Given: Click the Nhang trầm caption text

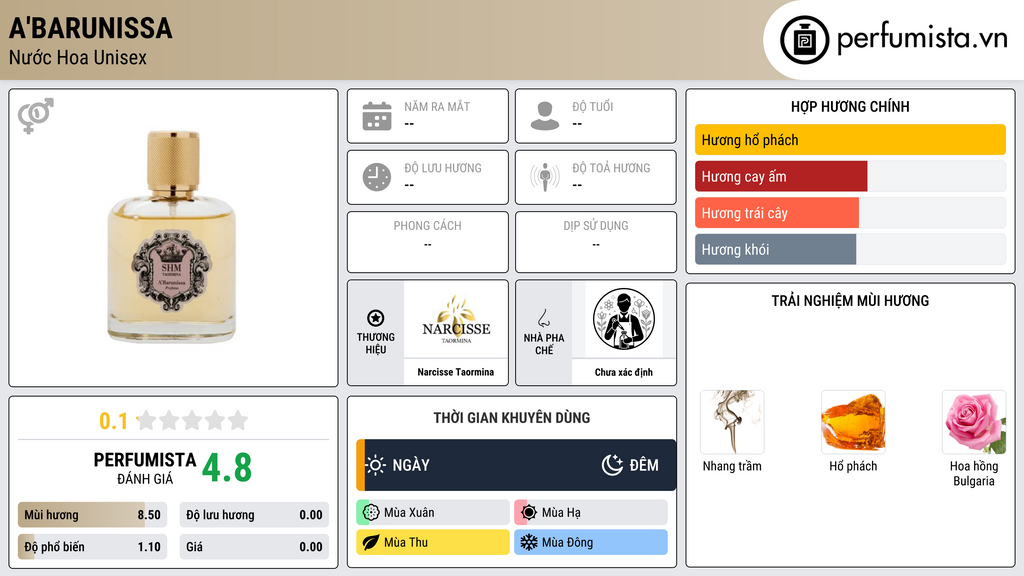Looking at the screenshot, I should pos(732,466).
